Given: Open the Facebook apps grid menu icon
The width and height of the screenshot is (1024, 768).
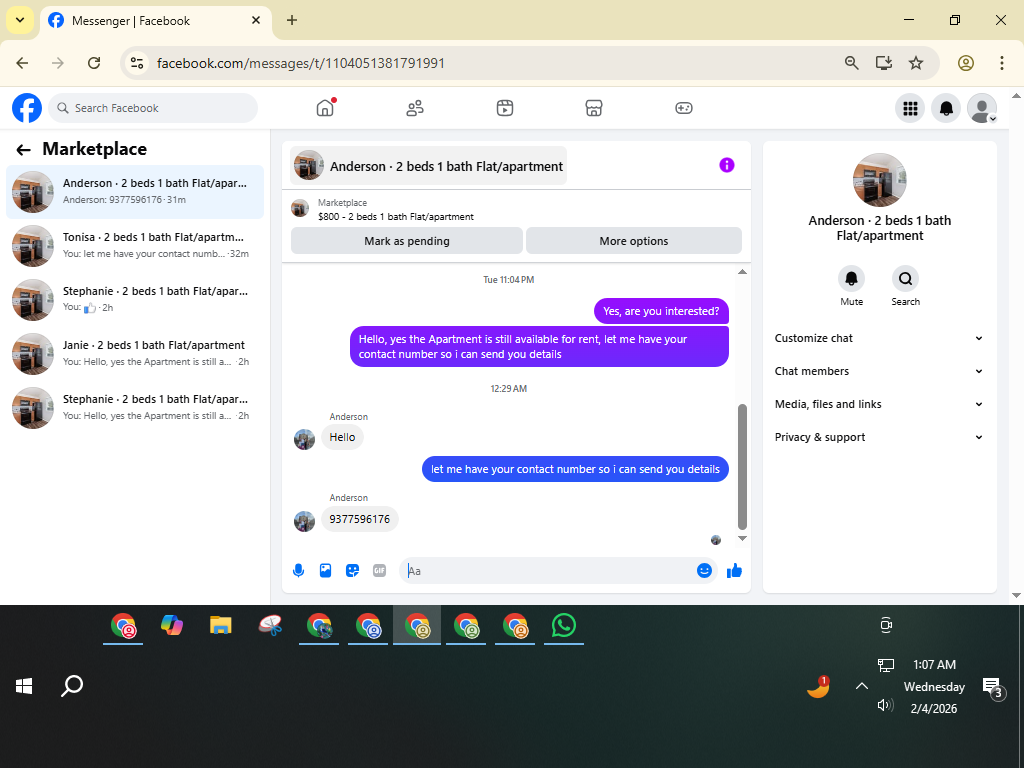Looking at the screenshot, I should click(910, 108).
